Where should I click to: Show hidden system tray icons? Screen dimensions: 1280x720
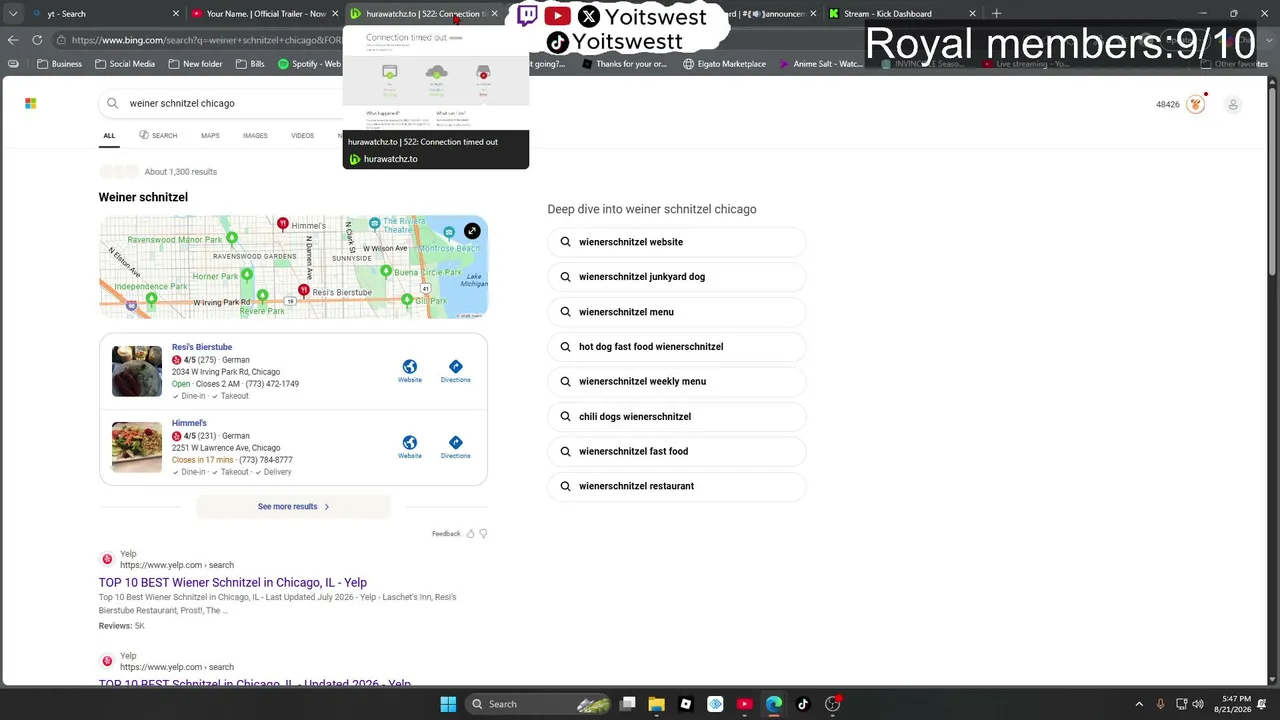pos(1139,704)
